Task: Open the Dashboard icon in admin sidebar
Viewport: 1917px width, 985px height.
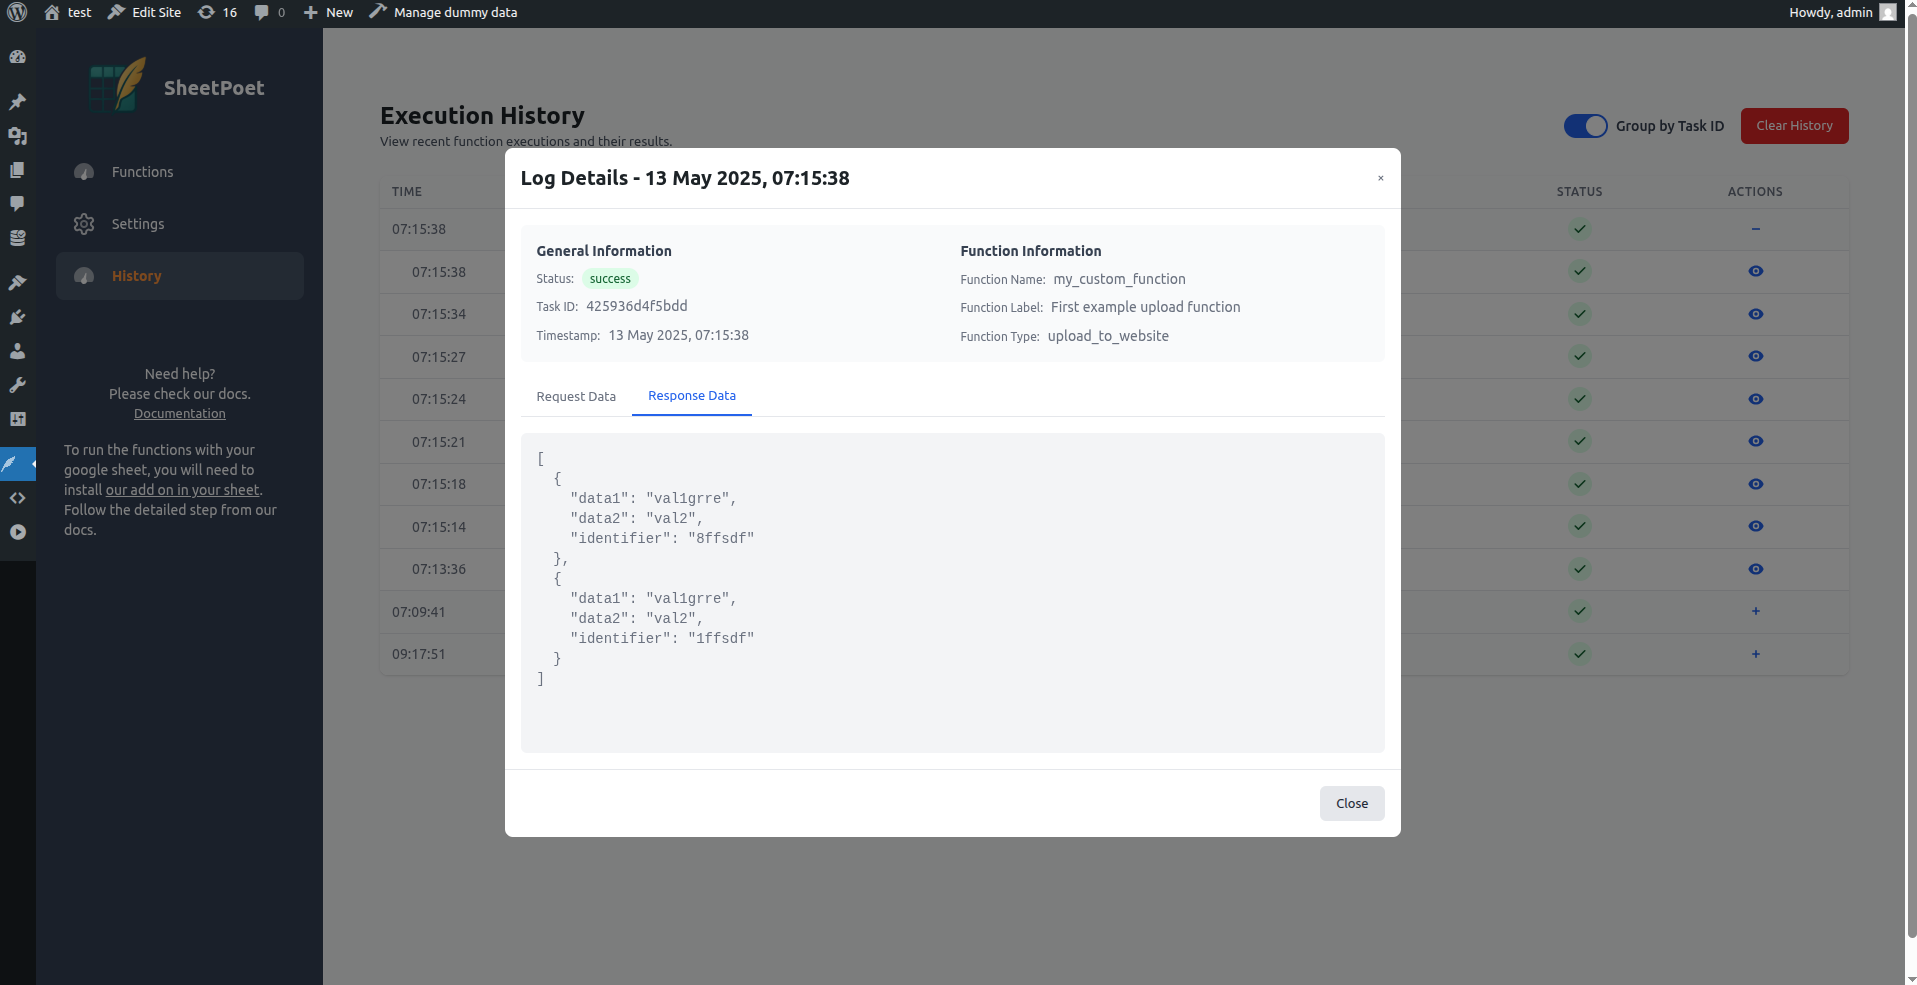Action: 17,57
